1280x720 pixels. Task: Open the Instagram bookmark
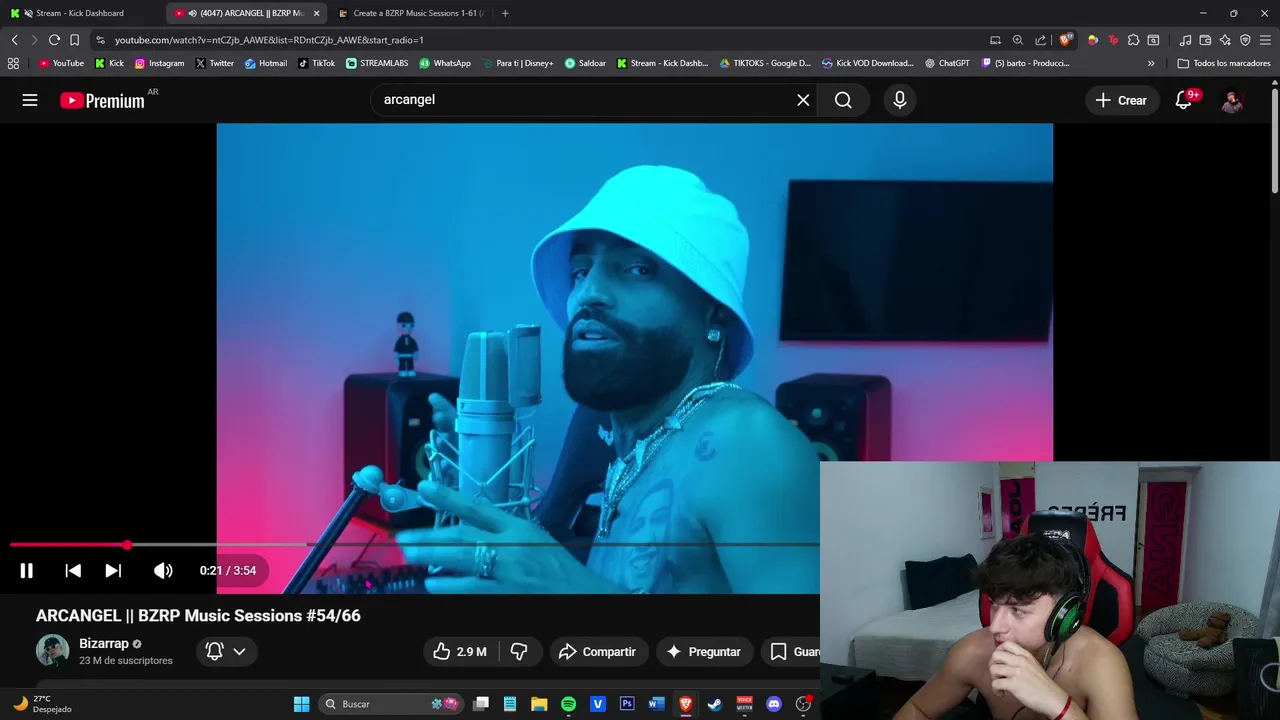click(159, 63)
